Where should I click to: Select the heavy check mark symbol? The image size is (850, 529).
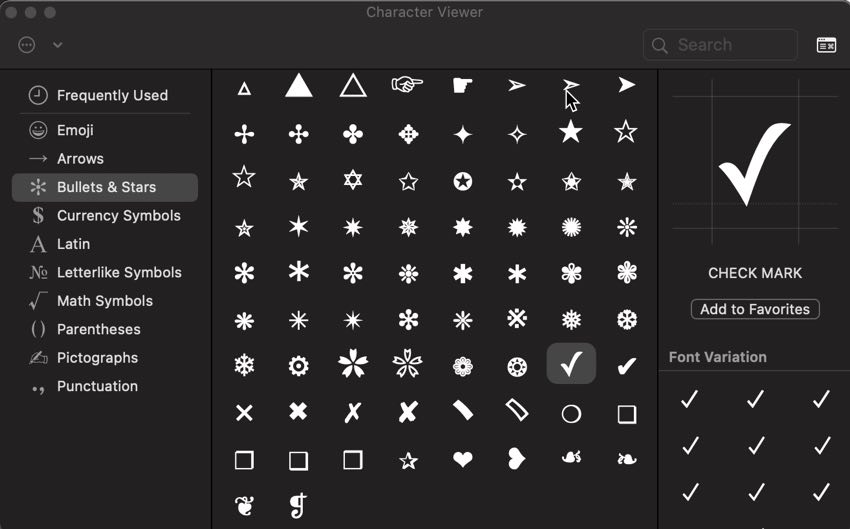(x=627, y=366)
